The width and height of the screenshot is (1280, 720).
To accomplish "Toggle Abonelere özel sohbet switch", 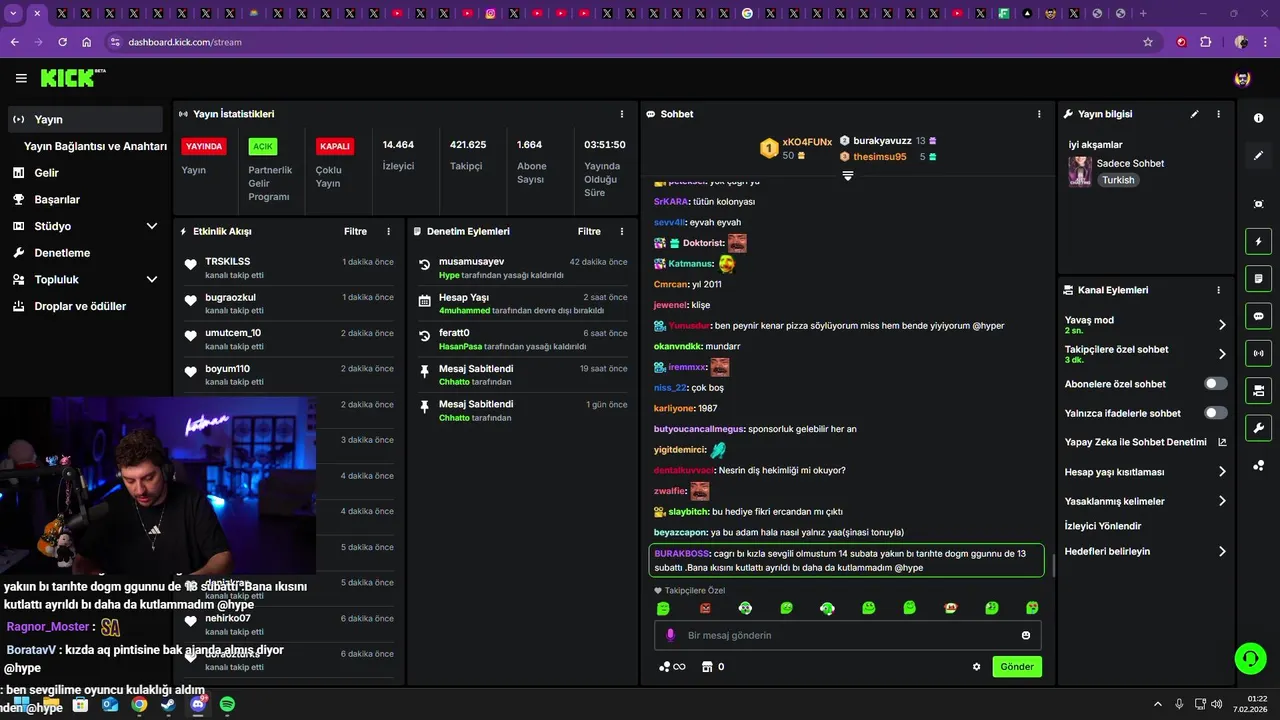I will click(x=1216, y=384).
